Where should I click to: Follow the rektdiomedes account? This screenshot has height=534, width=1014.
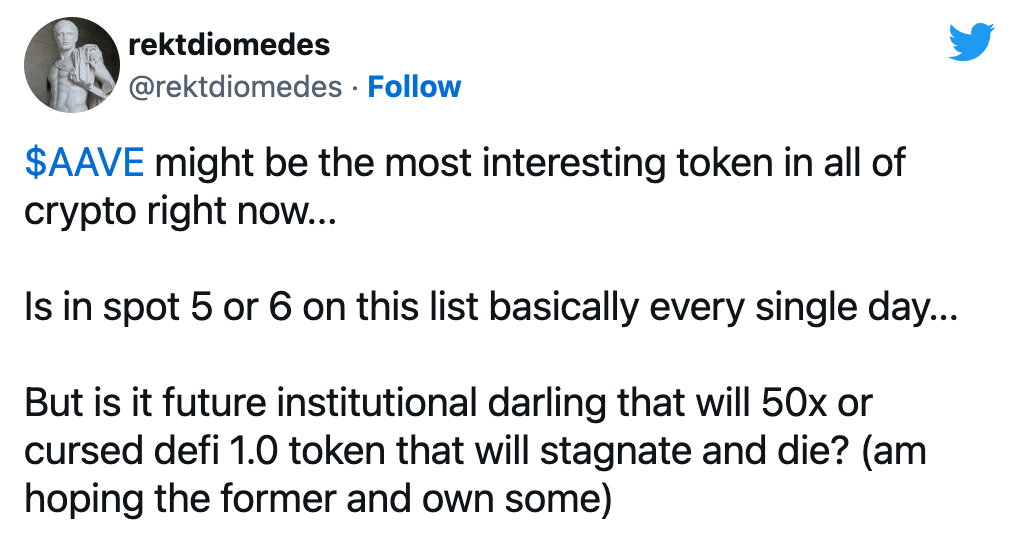[414, 87]
